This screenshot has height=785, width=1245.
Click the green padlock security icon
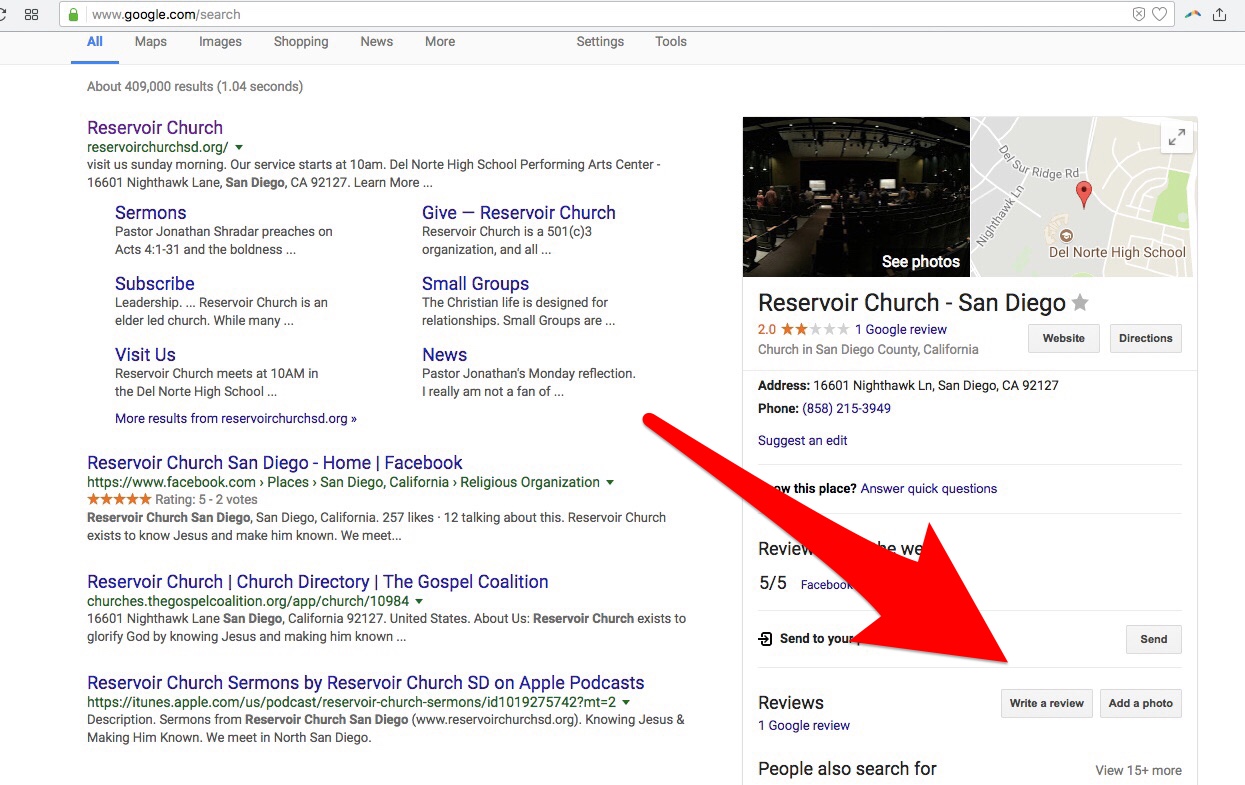coord(72,14)
